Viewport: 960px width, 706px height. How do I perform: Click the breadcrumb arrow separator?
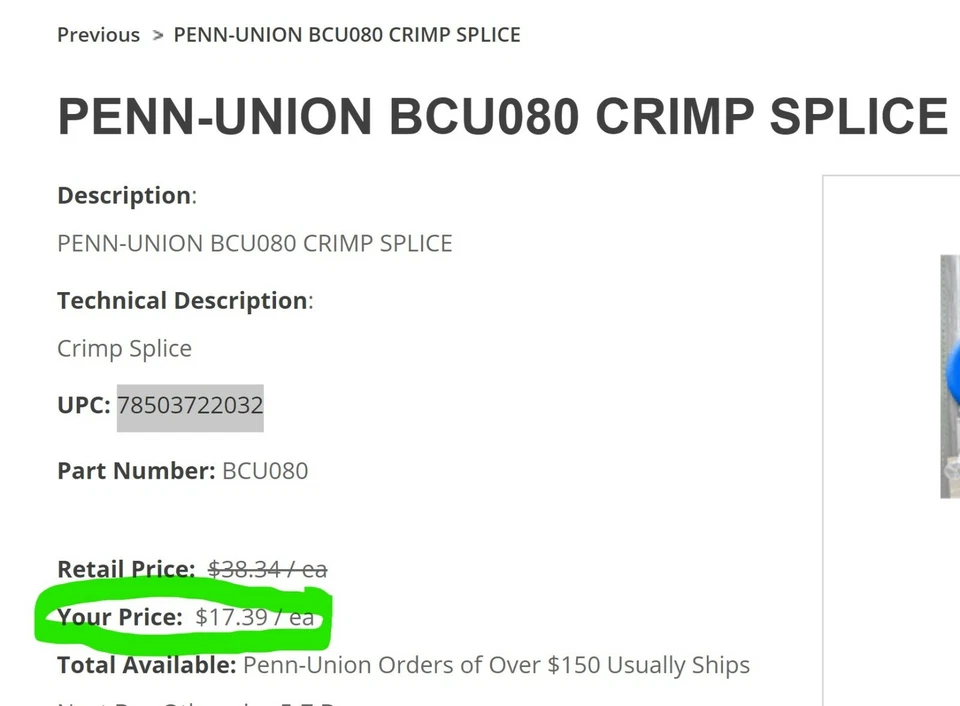click(157, 35)
